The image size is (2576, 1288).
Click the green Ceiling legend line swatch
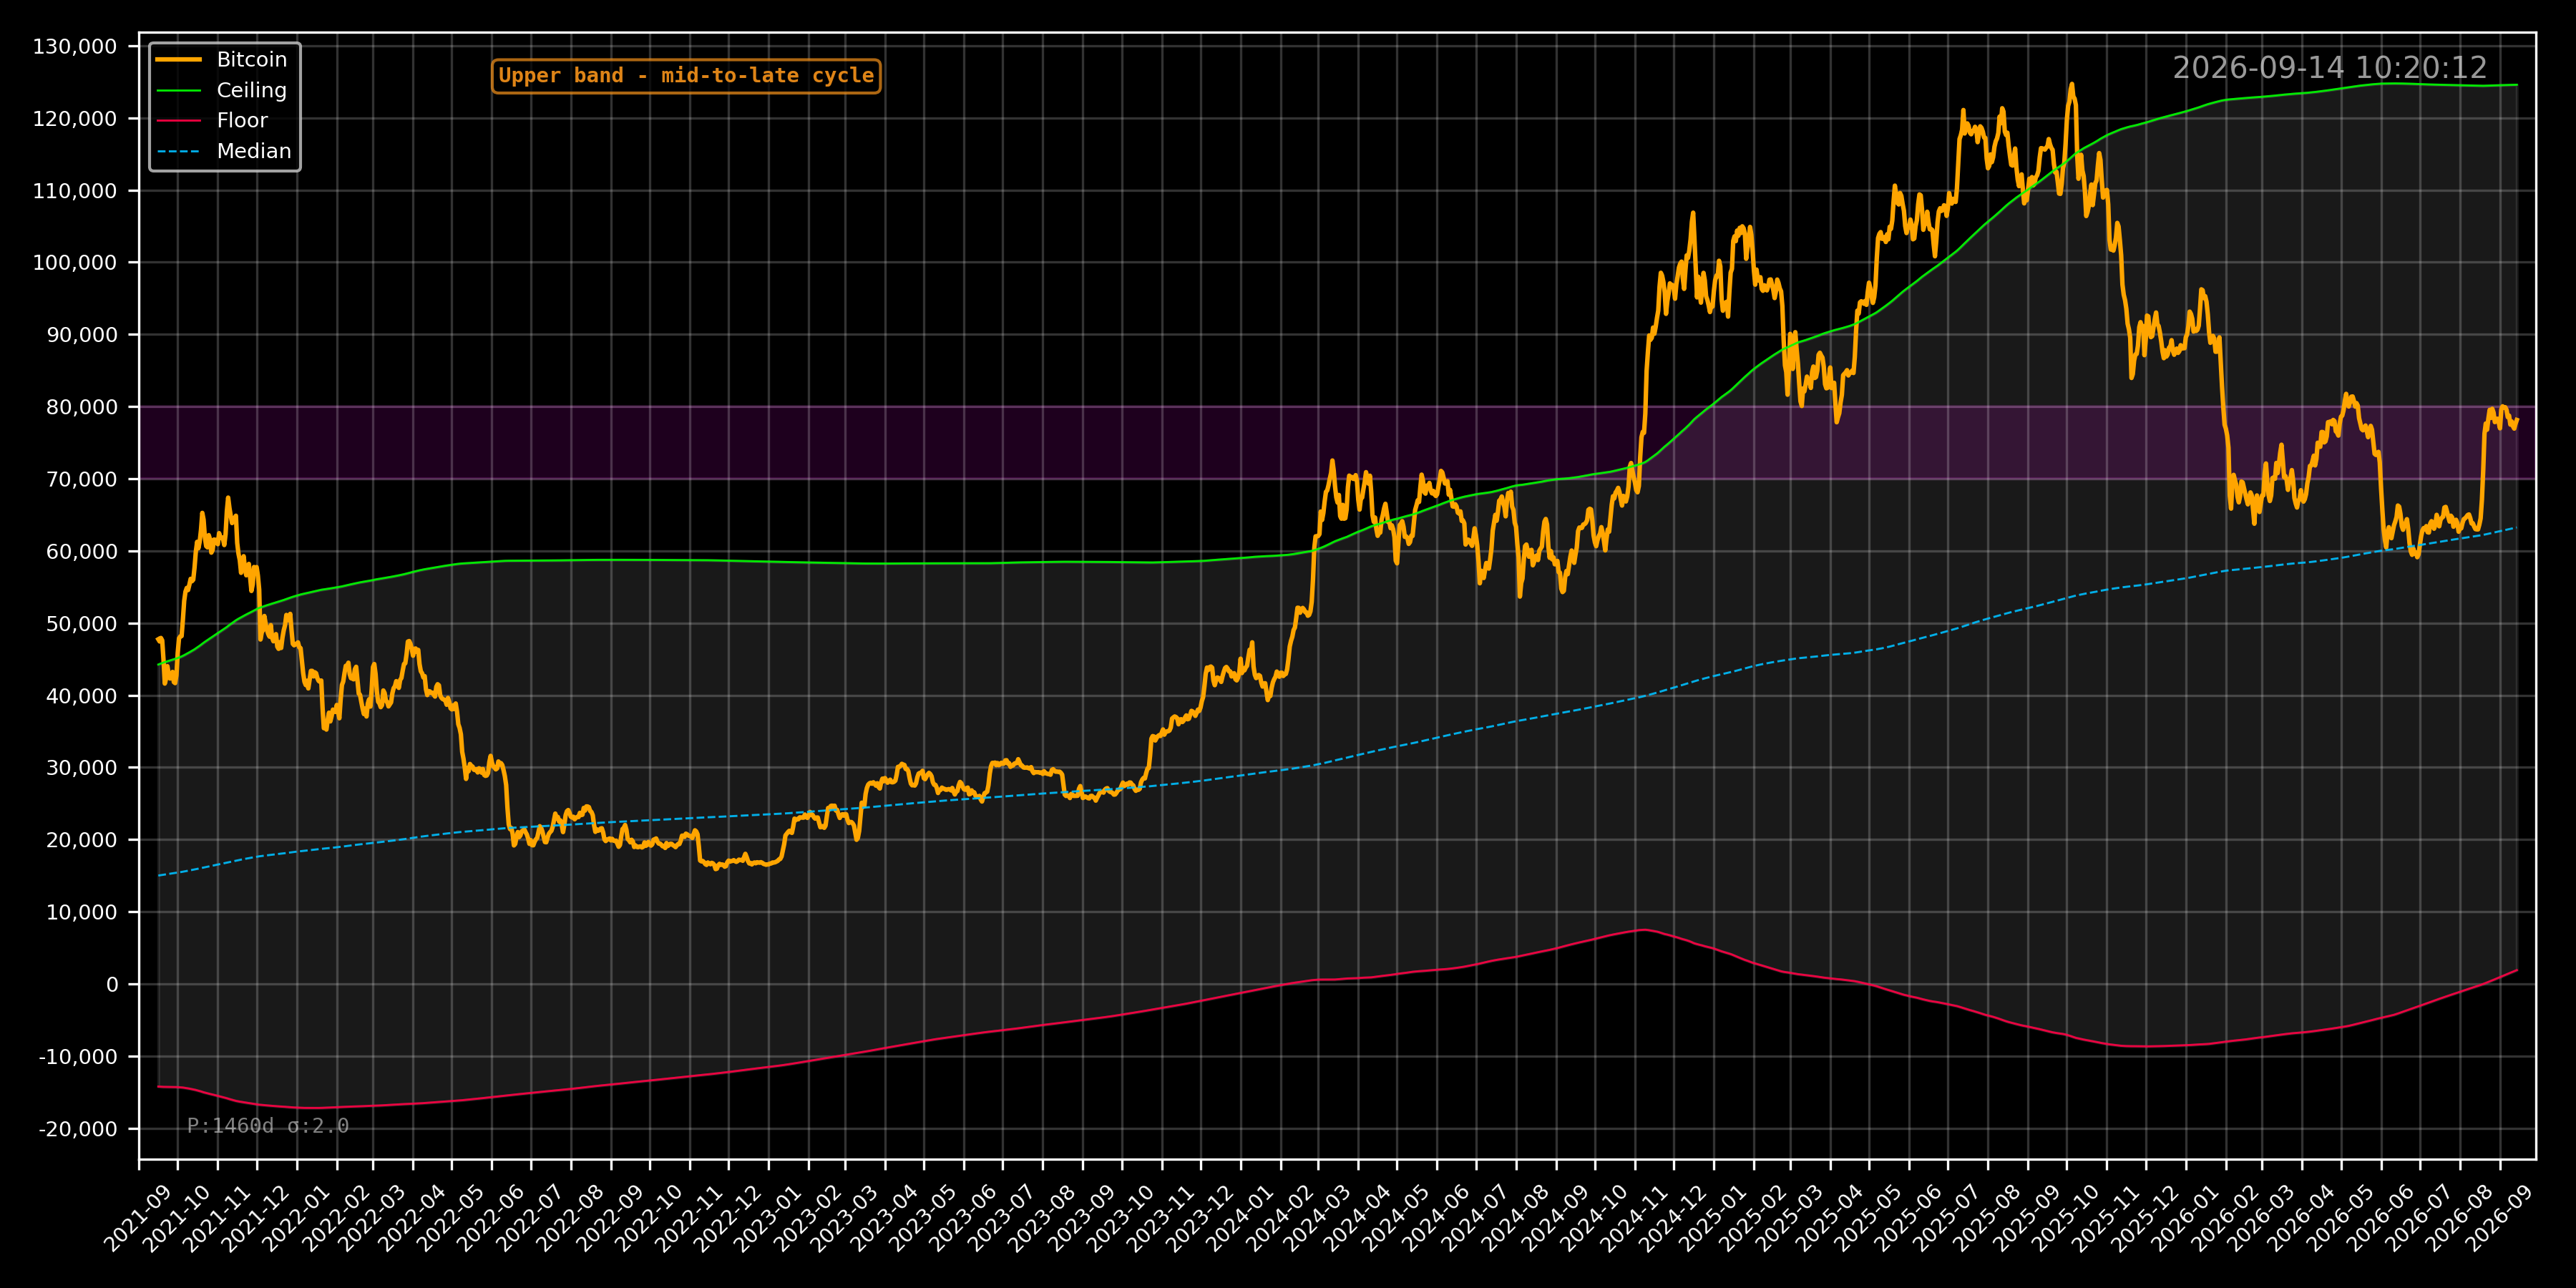click(179, 91)
